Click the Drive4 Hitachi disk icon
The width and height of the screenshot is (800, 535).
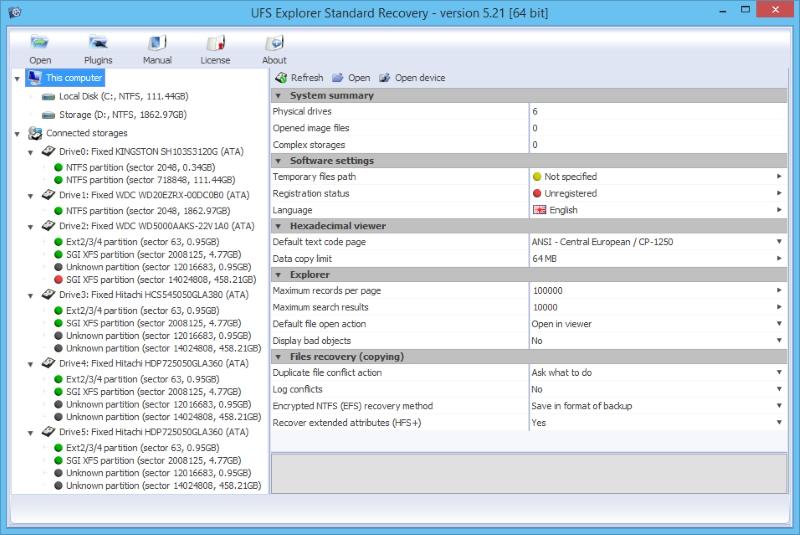click(48, 363)
